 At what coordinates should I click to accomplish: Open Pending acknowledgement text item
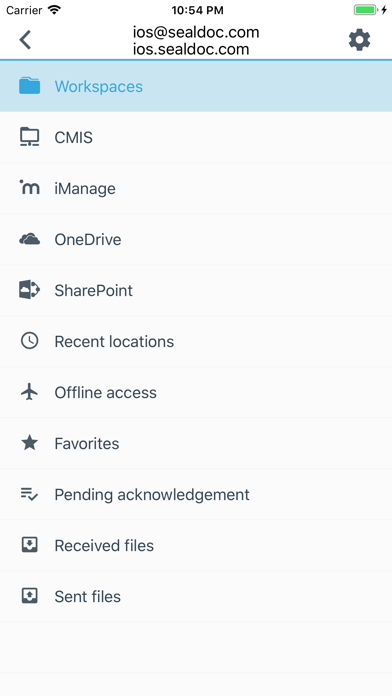[x=152, y=495]
